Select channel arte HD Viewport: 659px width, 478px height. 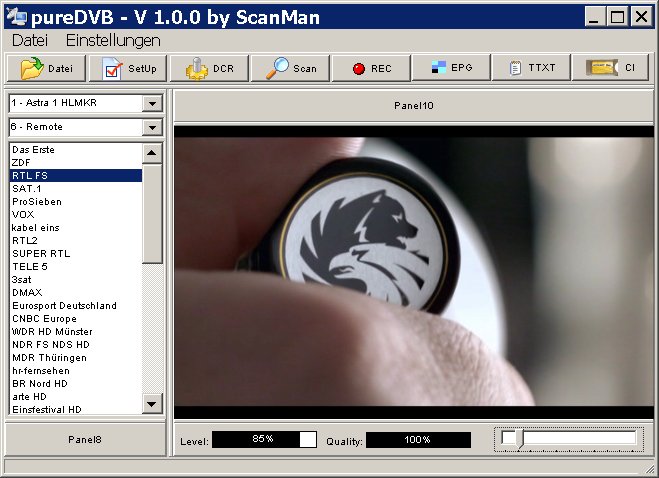(76, 397)
